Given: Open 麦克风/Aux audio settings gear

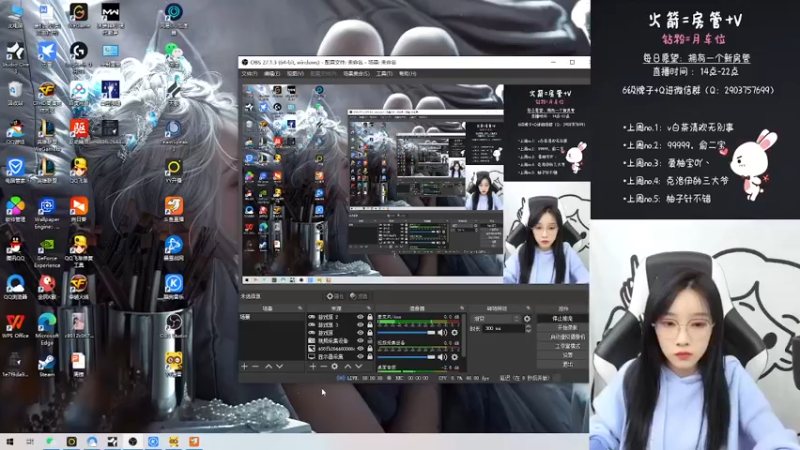Looking at the screenshot, I should (x=454, y=333).
